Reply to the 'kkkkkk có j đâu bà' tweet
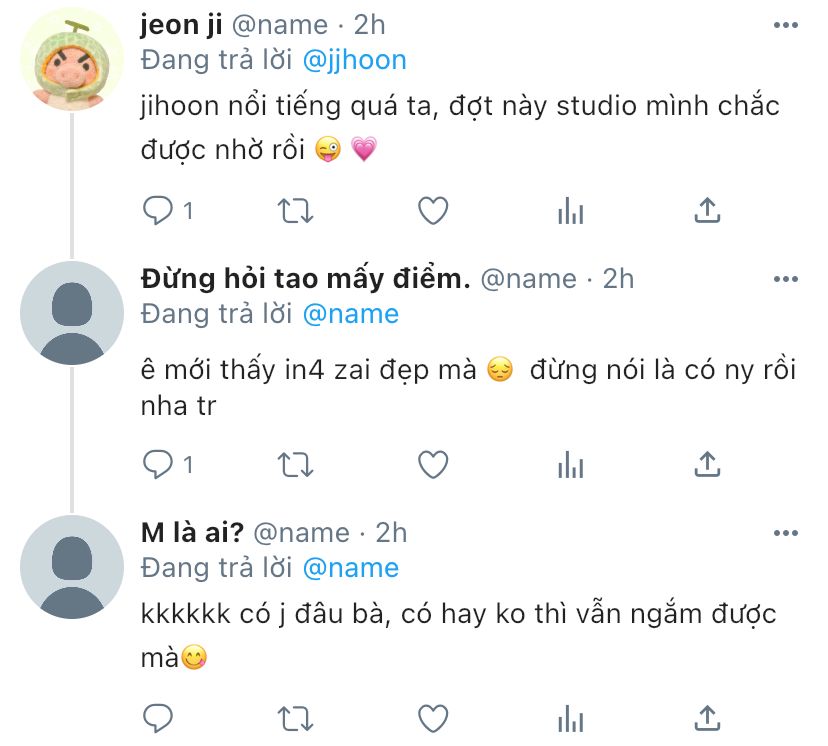Image resolution: width=828 pixels, height=746 pixels. [159, 717]
